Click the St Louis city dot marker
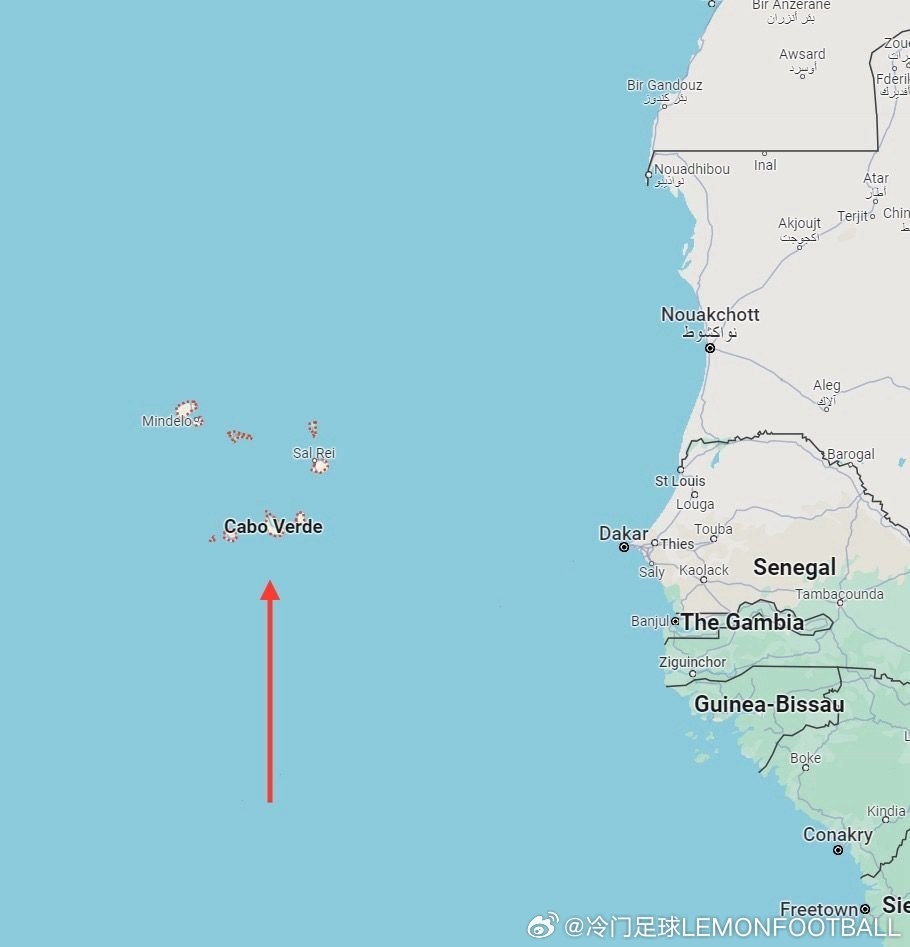Screen dimensions: 910x947 tap(681, 469)
